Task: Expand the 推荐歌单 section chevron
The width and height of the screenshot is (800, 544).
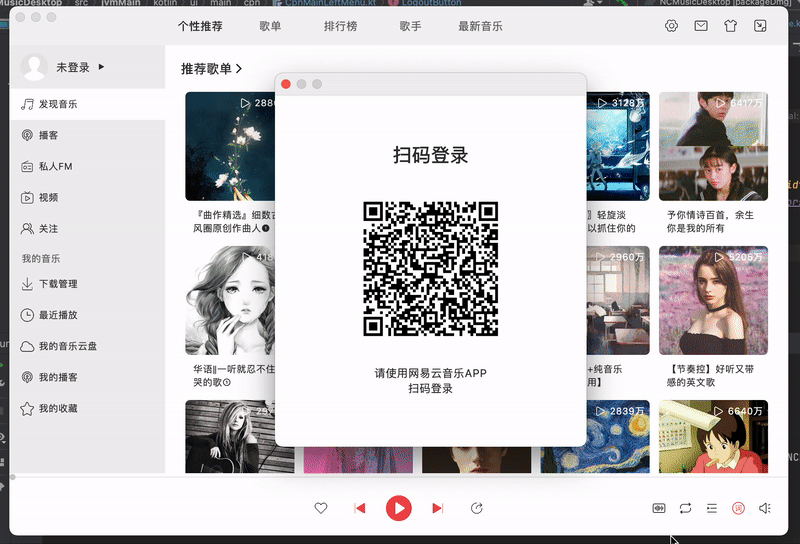Action: (x=239, y=68)
